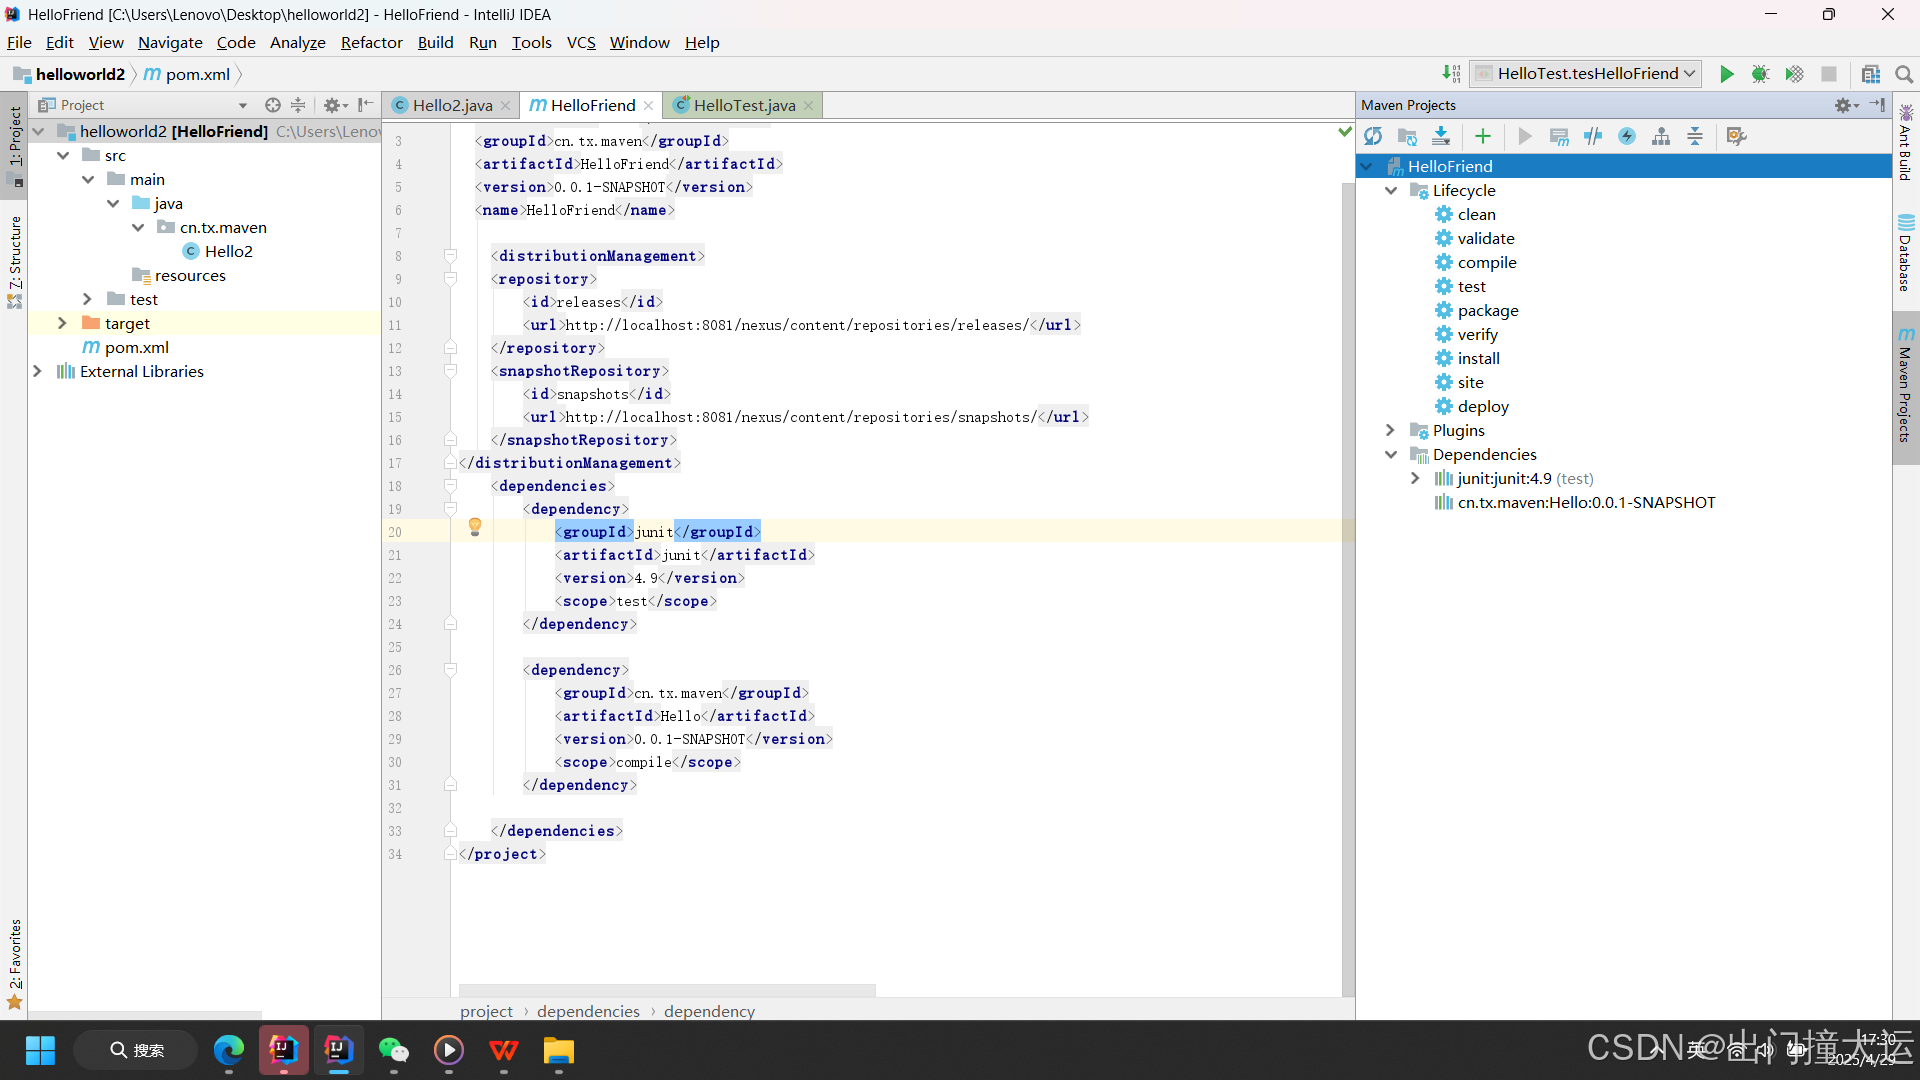The image size is (1920, 1080).
Task: Click dependencies in the XML breadcrumb
Action: pyautogui.click(x=588, y=1011)
